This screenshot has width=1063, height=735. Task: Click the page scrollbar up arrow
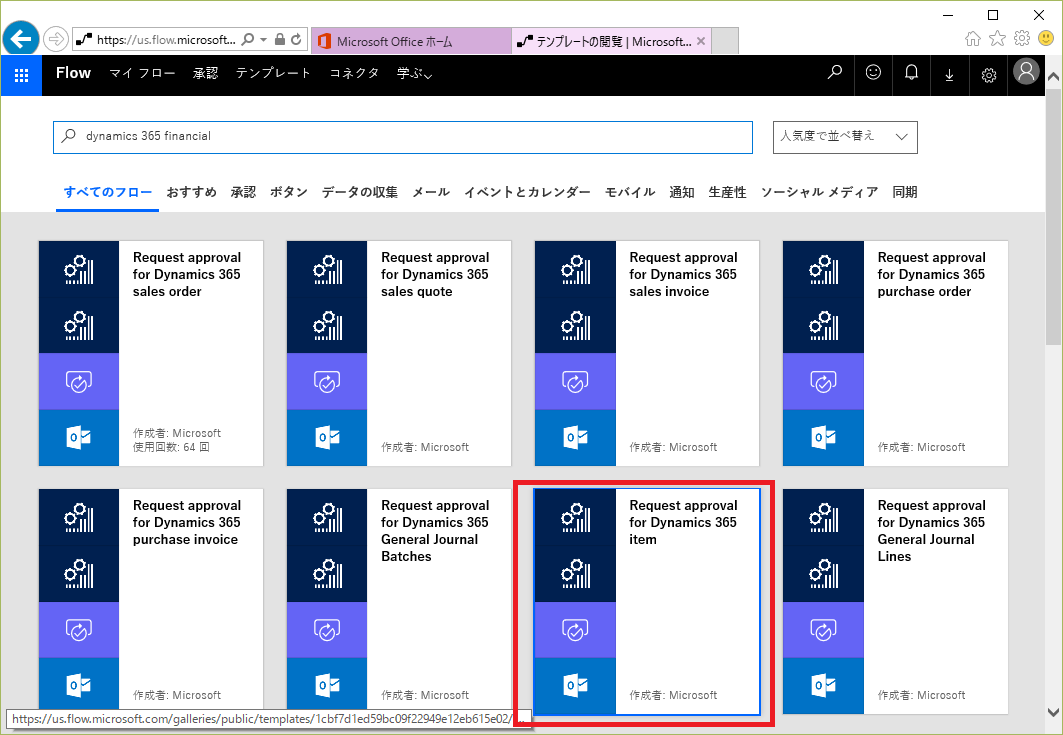[x=1054, y=77]
